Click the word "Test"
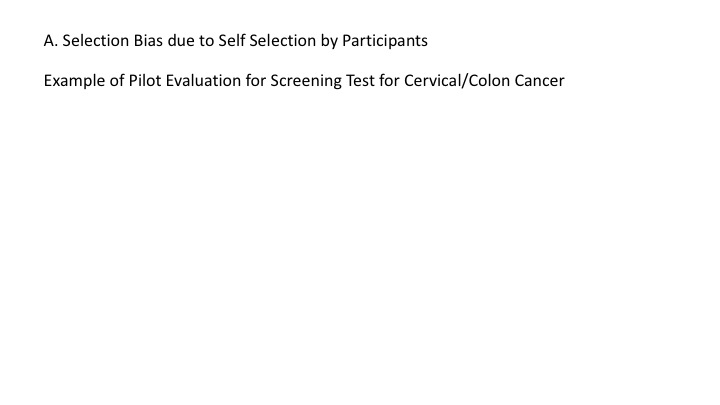720x405 pixels. pos(360,81)
